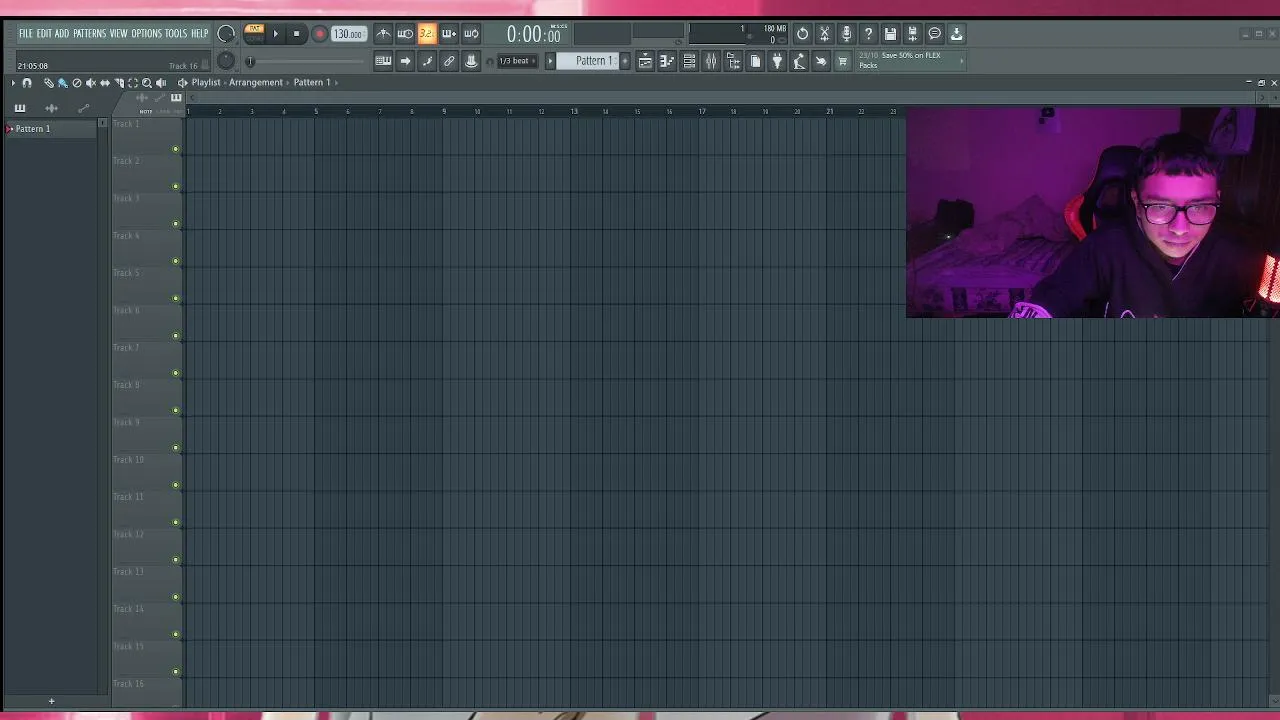Toggle loop recording
The height and width of the screenshot is (720, 1280).
click(x=471, y=34)
